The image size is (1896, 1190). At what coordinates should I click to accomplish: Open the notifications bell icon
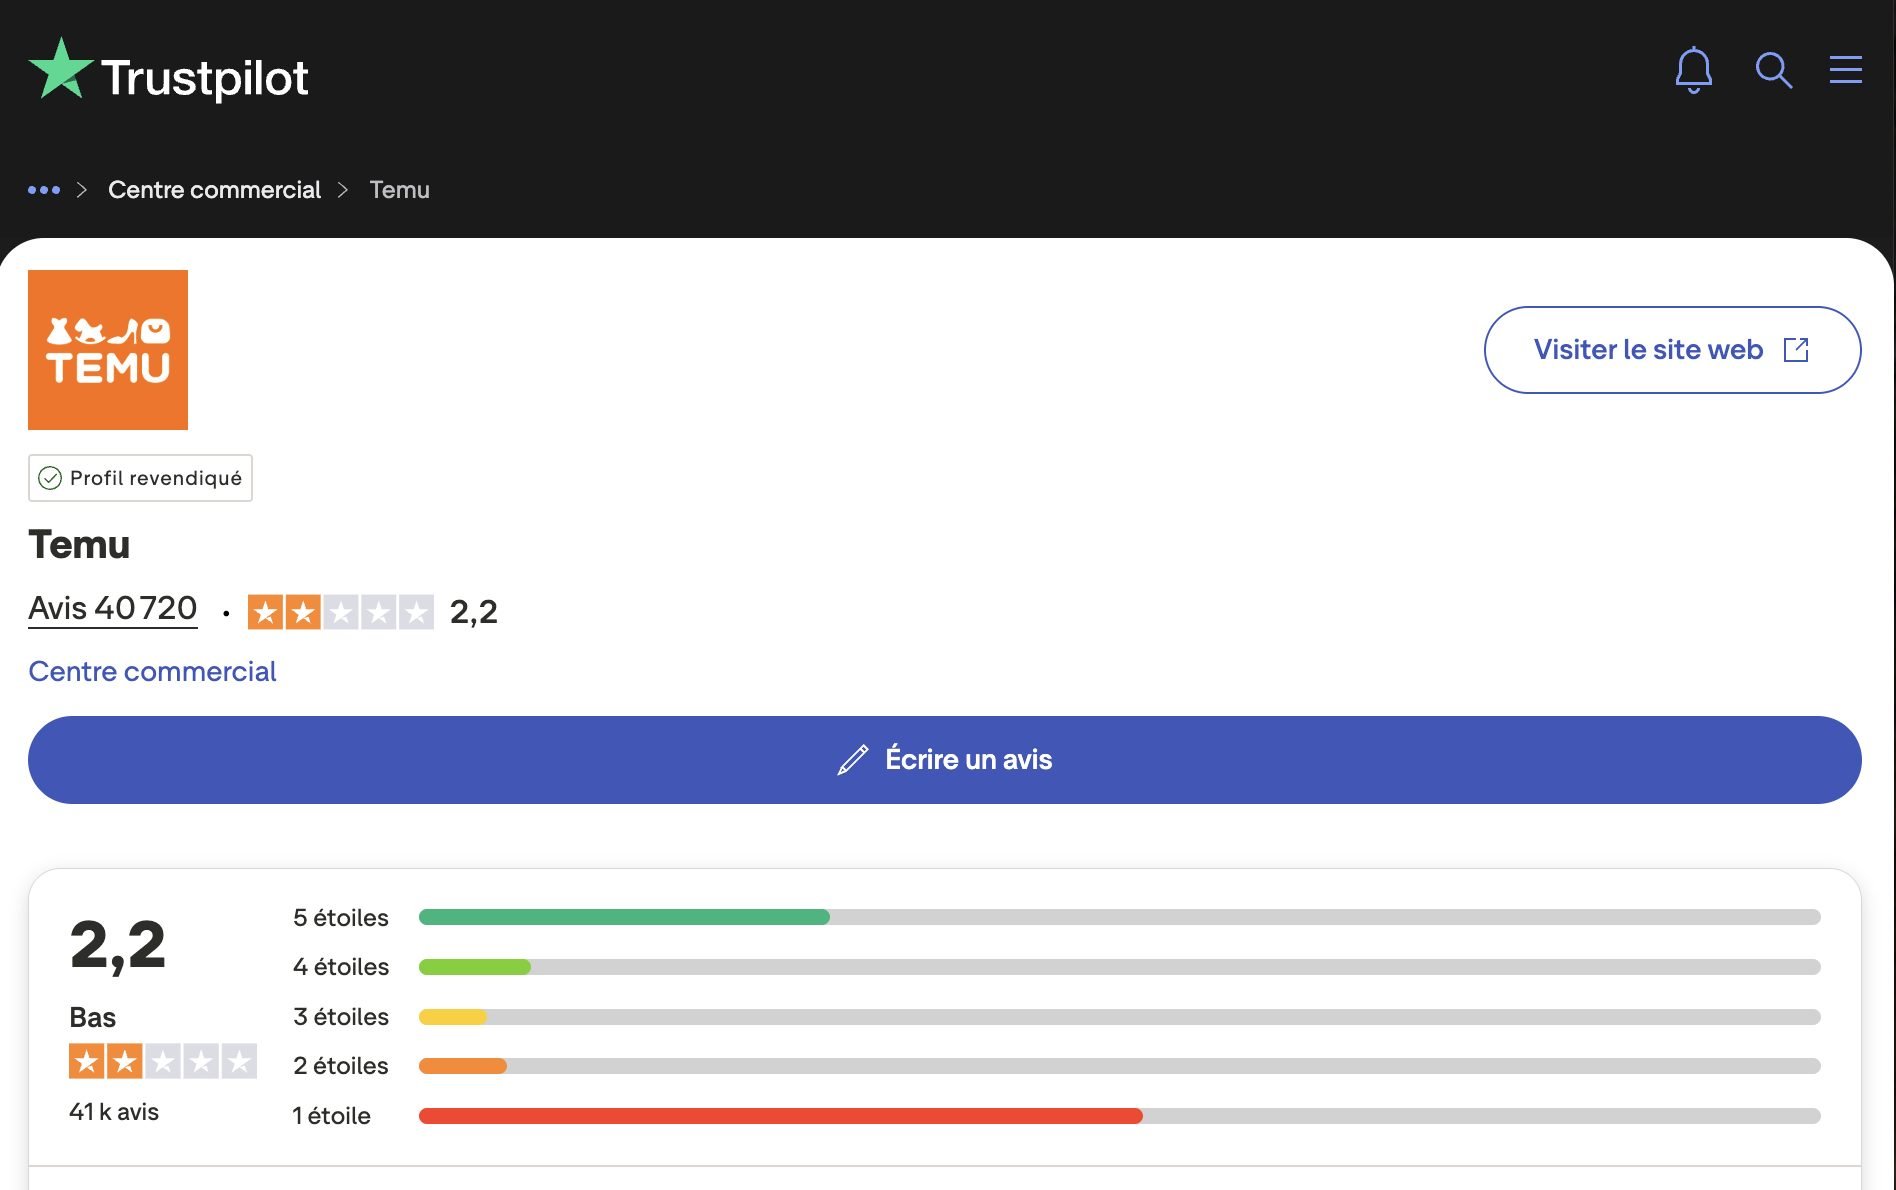(1693, 70)
